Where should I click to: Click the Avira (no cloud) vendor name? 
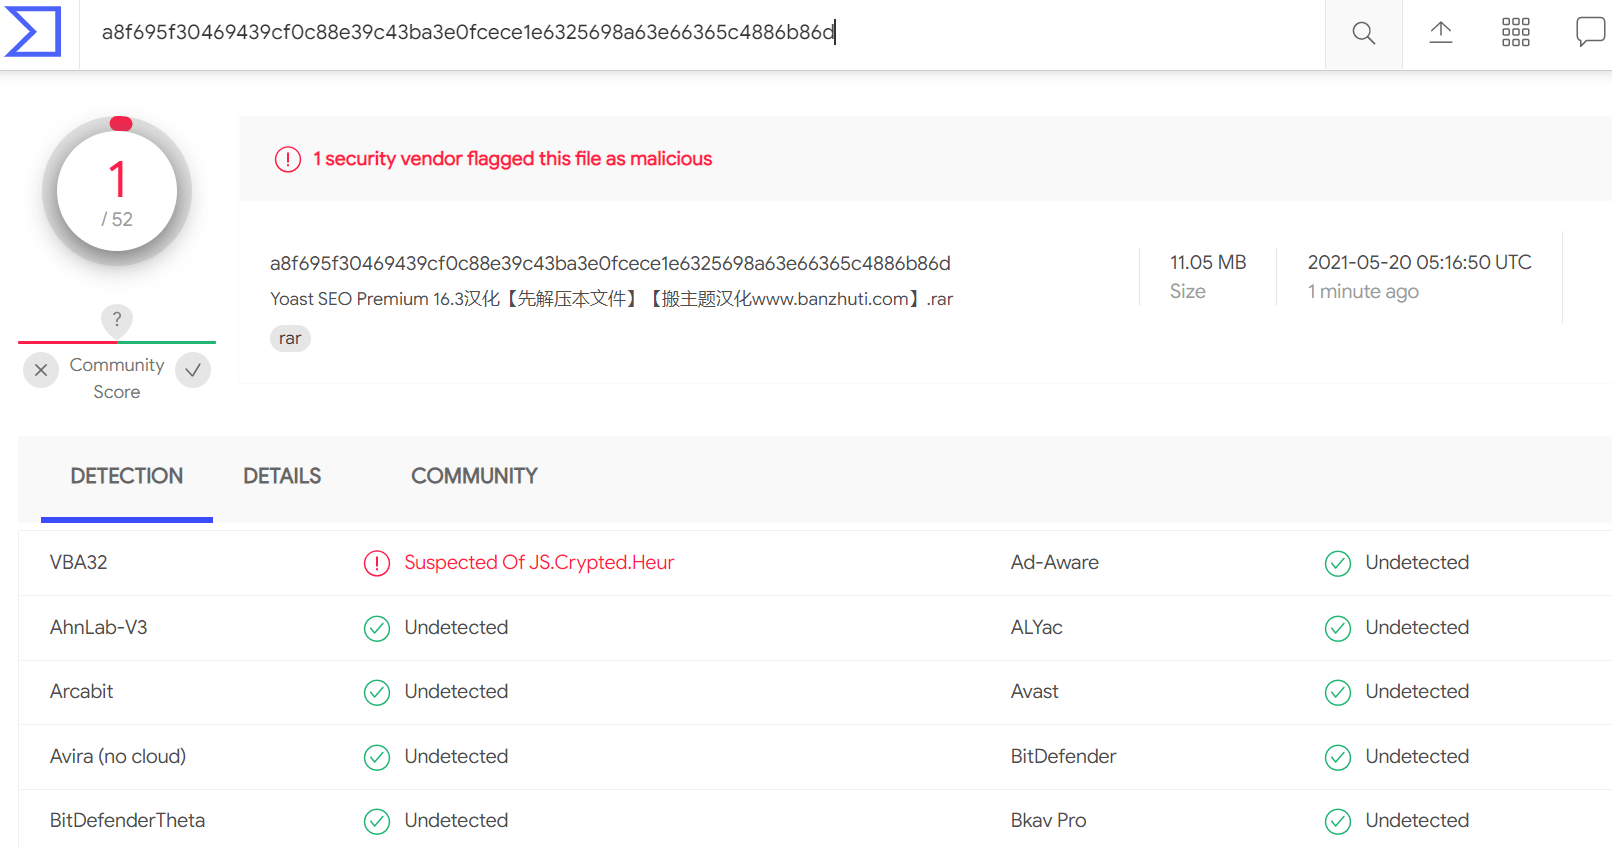click(x=118, y=756)
